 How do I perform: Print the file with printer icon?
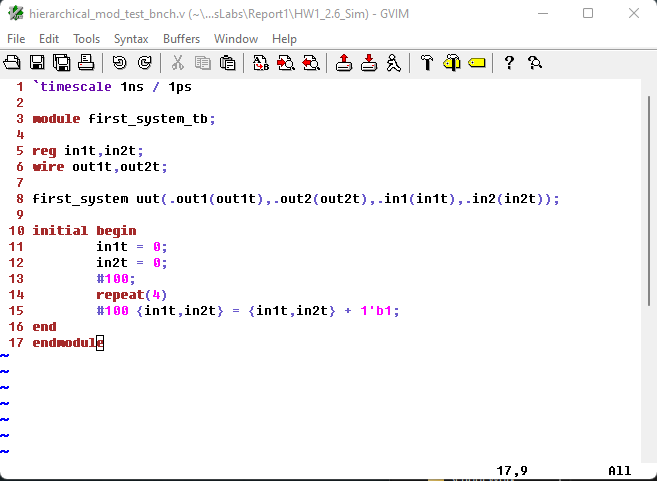pos(85,63)
